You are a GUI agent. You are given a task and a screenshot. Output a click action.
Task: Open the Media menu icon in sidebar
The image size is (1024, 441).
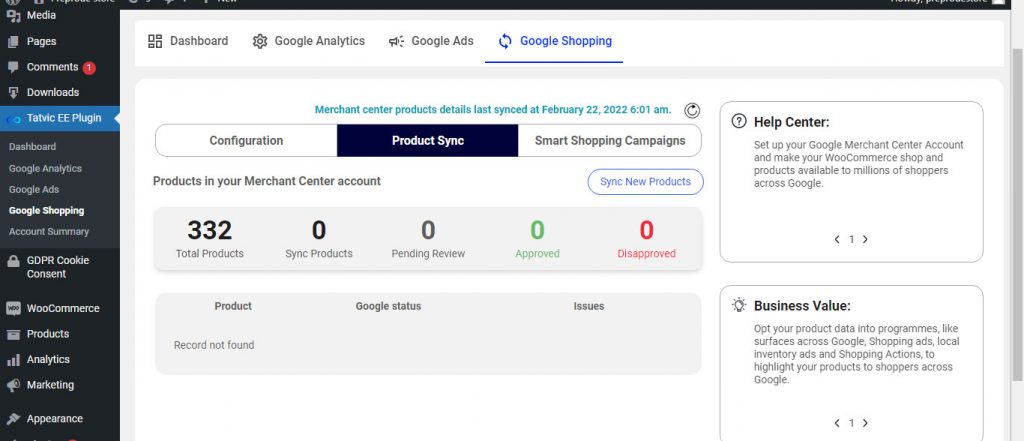click(13, 16)
